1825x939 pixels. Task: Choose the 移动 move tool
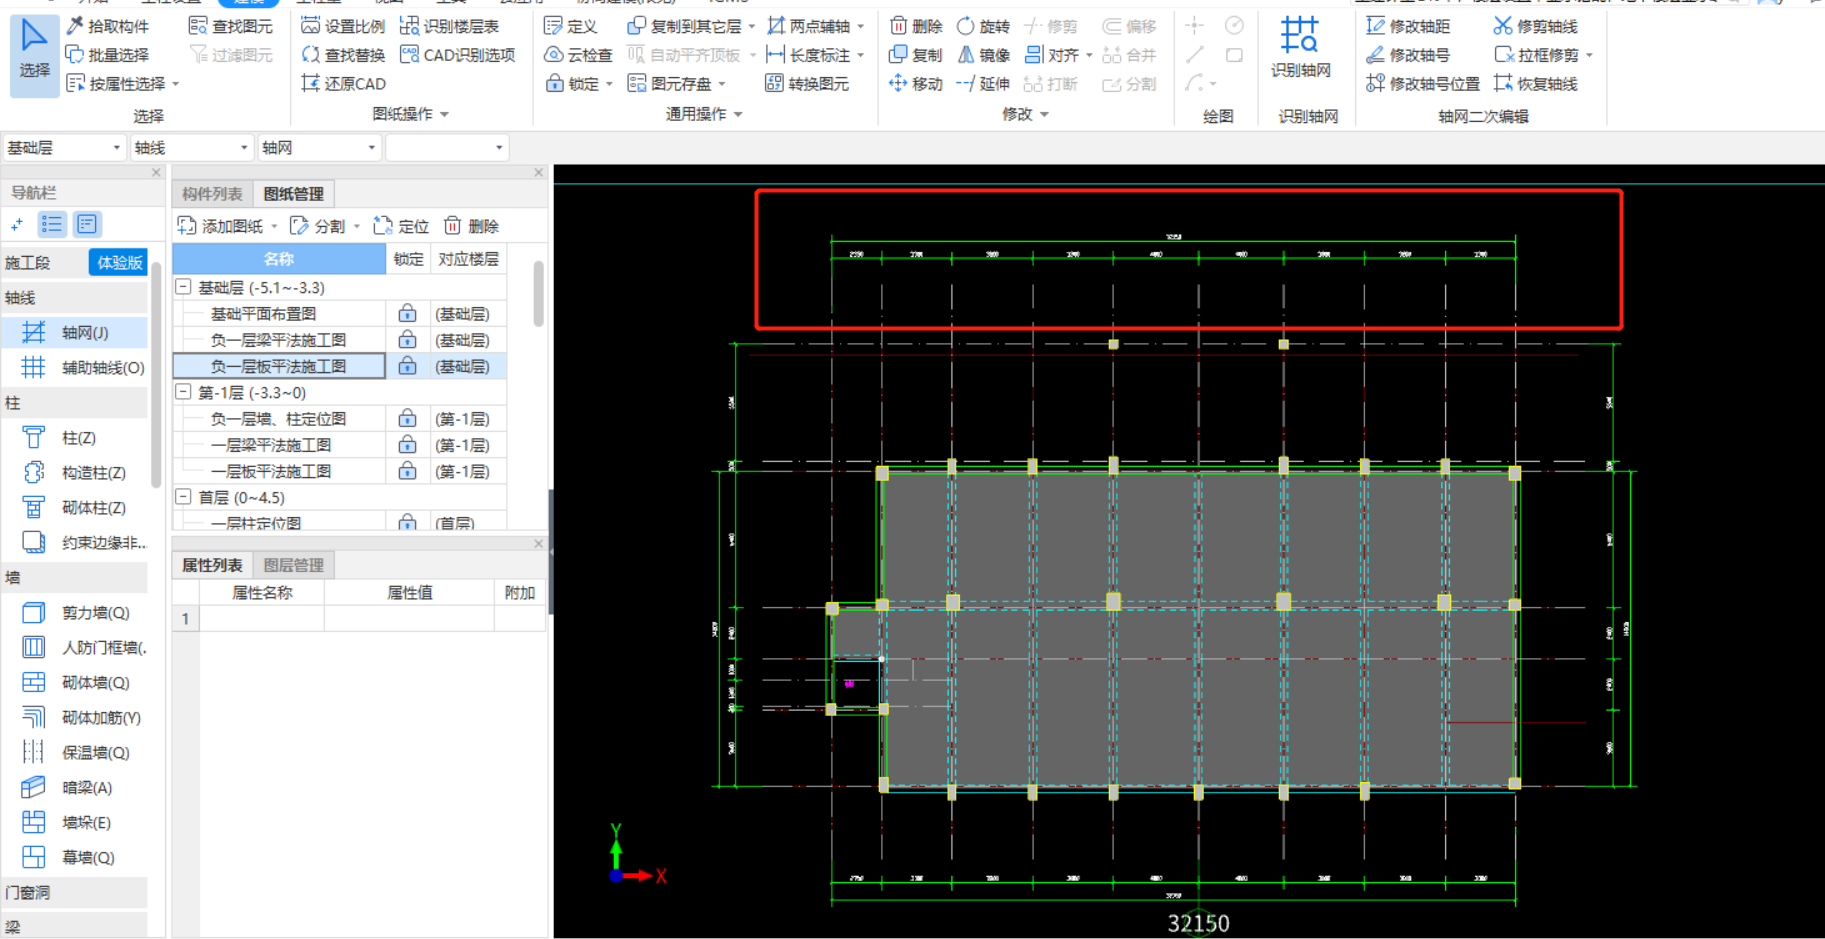click(x=916, y=84)
